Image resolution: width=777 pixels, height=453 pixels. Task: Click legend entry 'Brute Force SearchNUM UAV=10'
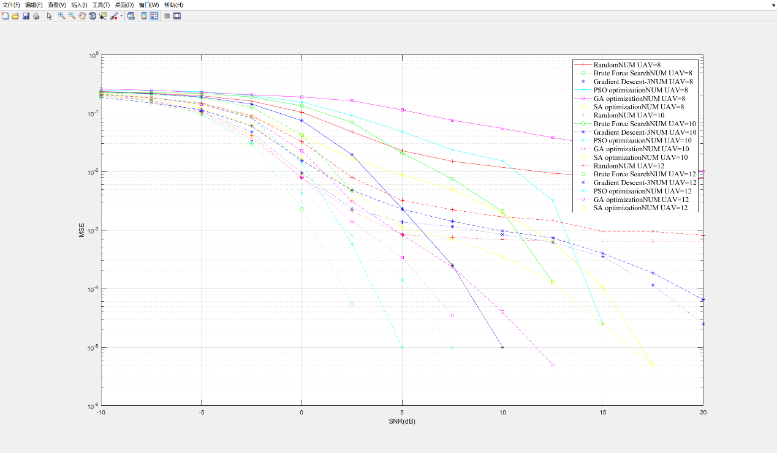(645, 124)
